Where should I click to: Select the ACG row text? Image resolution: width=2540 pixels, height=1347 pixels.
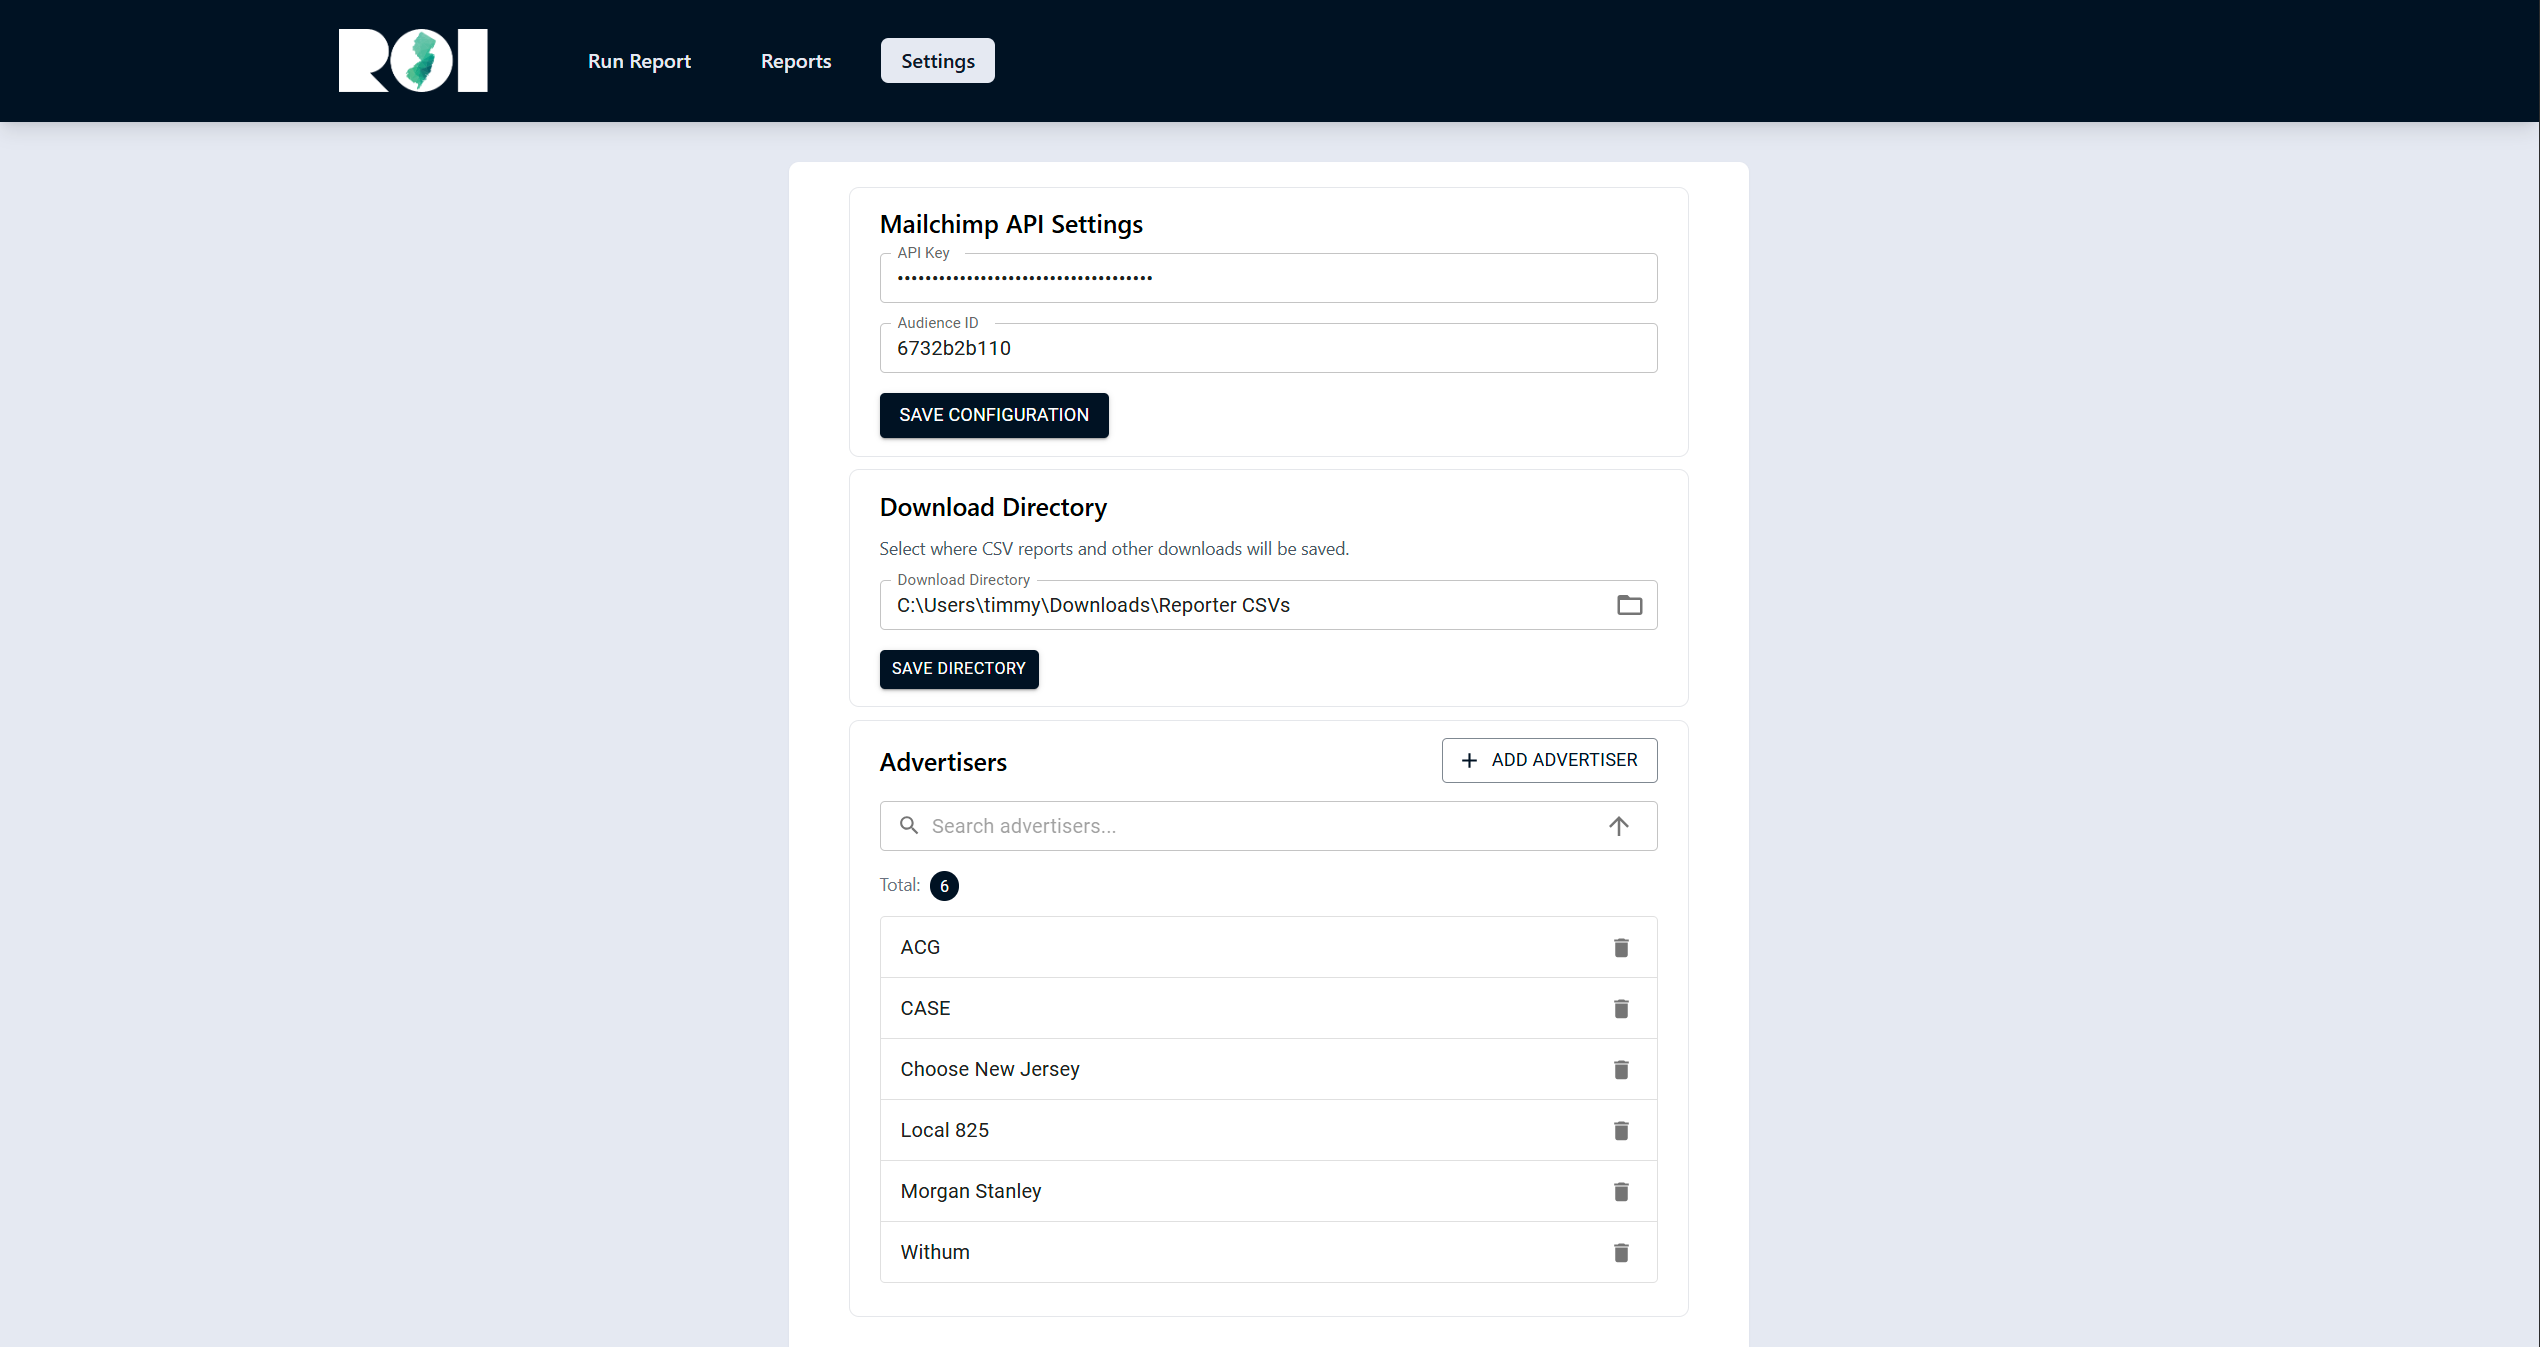920,947
